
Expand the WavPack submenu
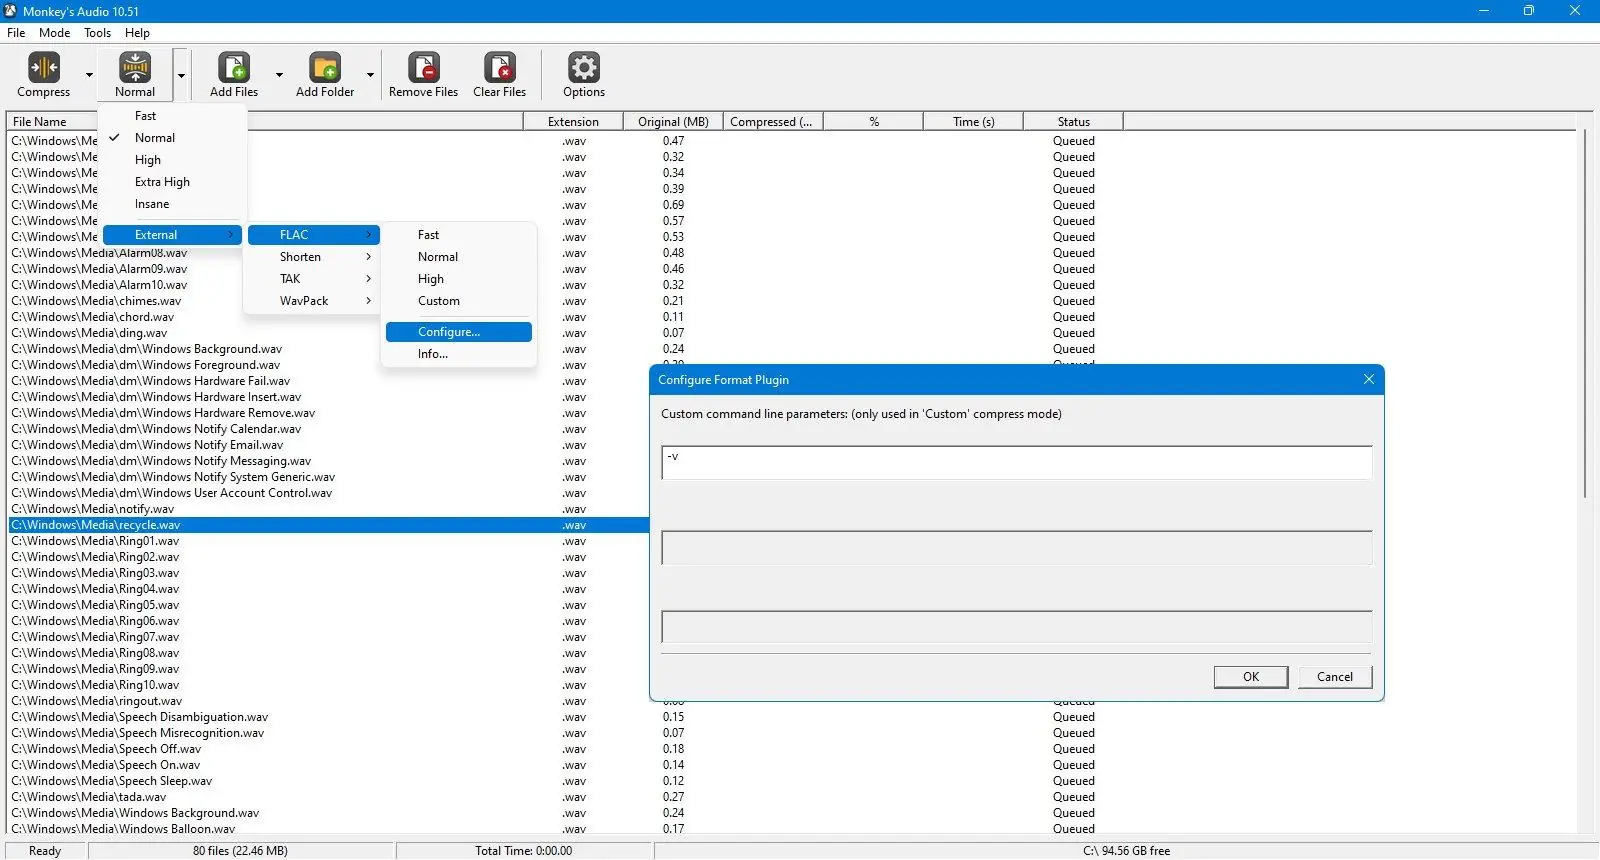click(x=314, y=301)
